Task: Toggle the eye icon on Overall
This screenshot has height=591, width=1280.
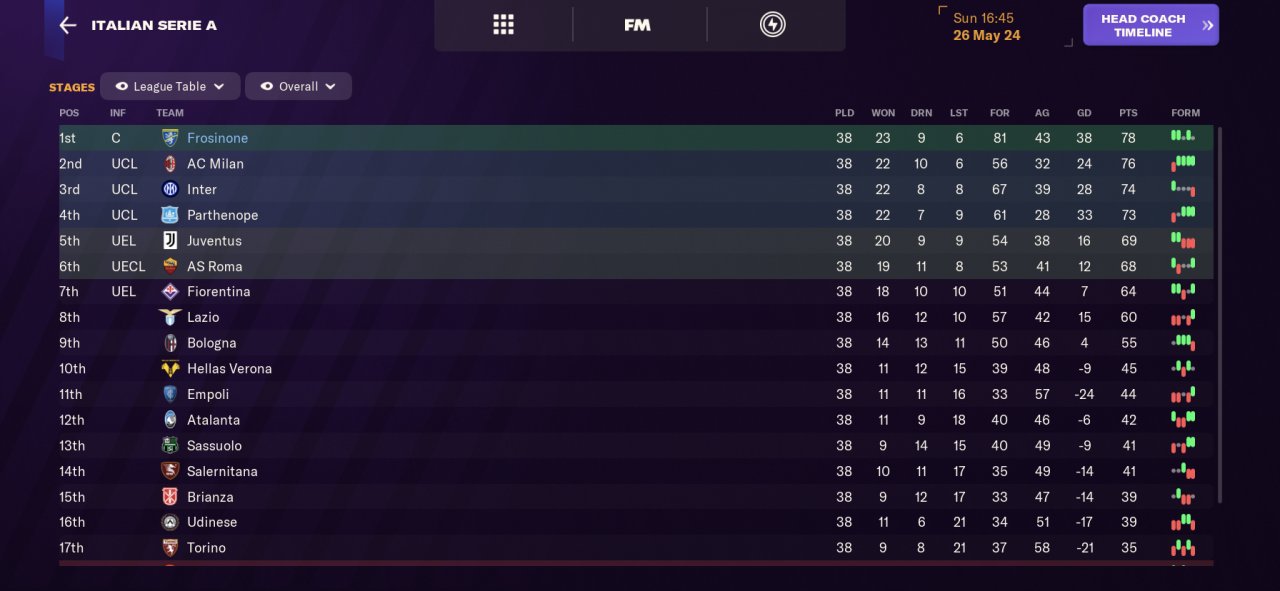Action: 267,86
